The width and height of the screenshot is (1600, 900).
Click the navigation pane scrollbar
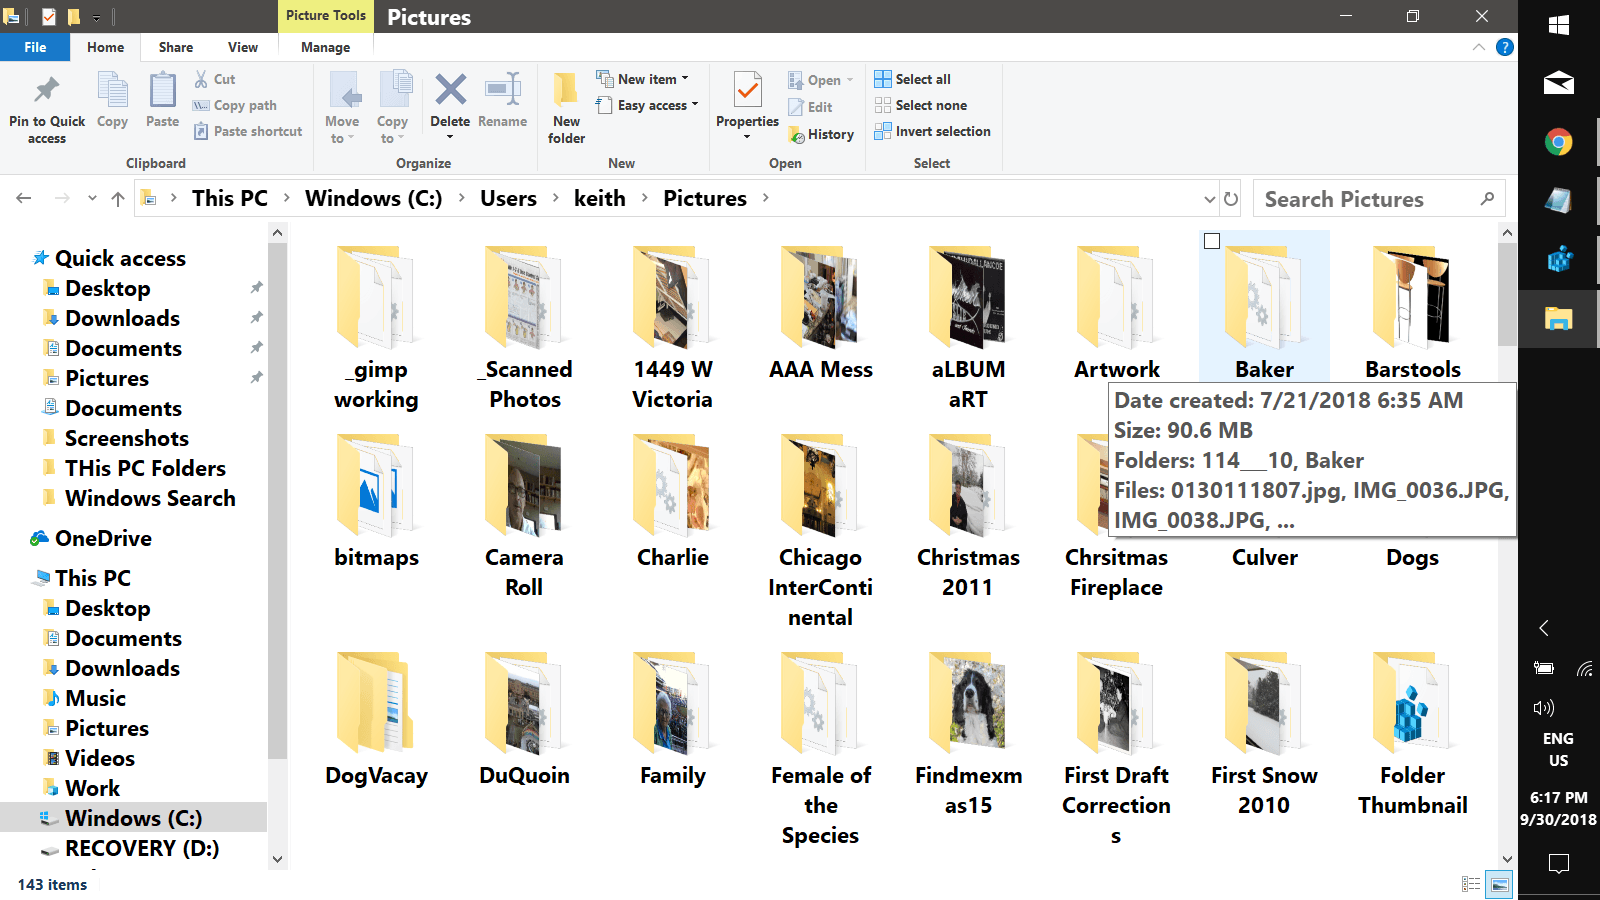click(x=277, y=500)
